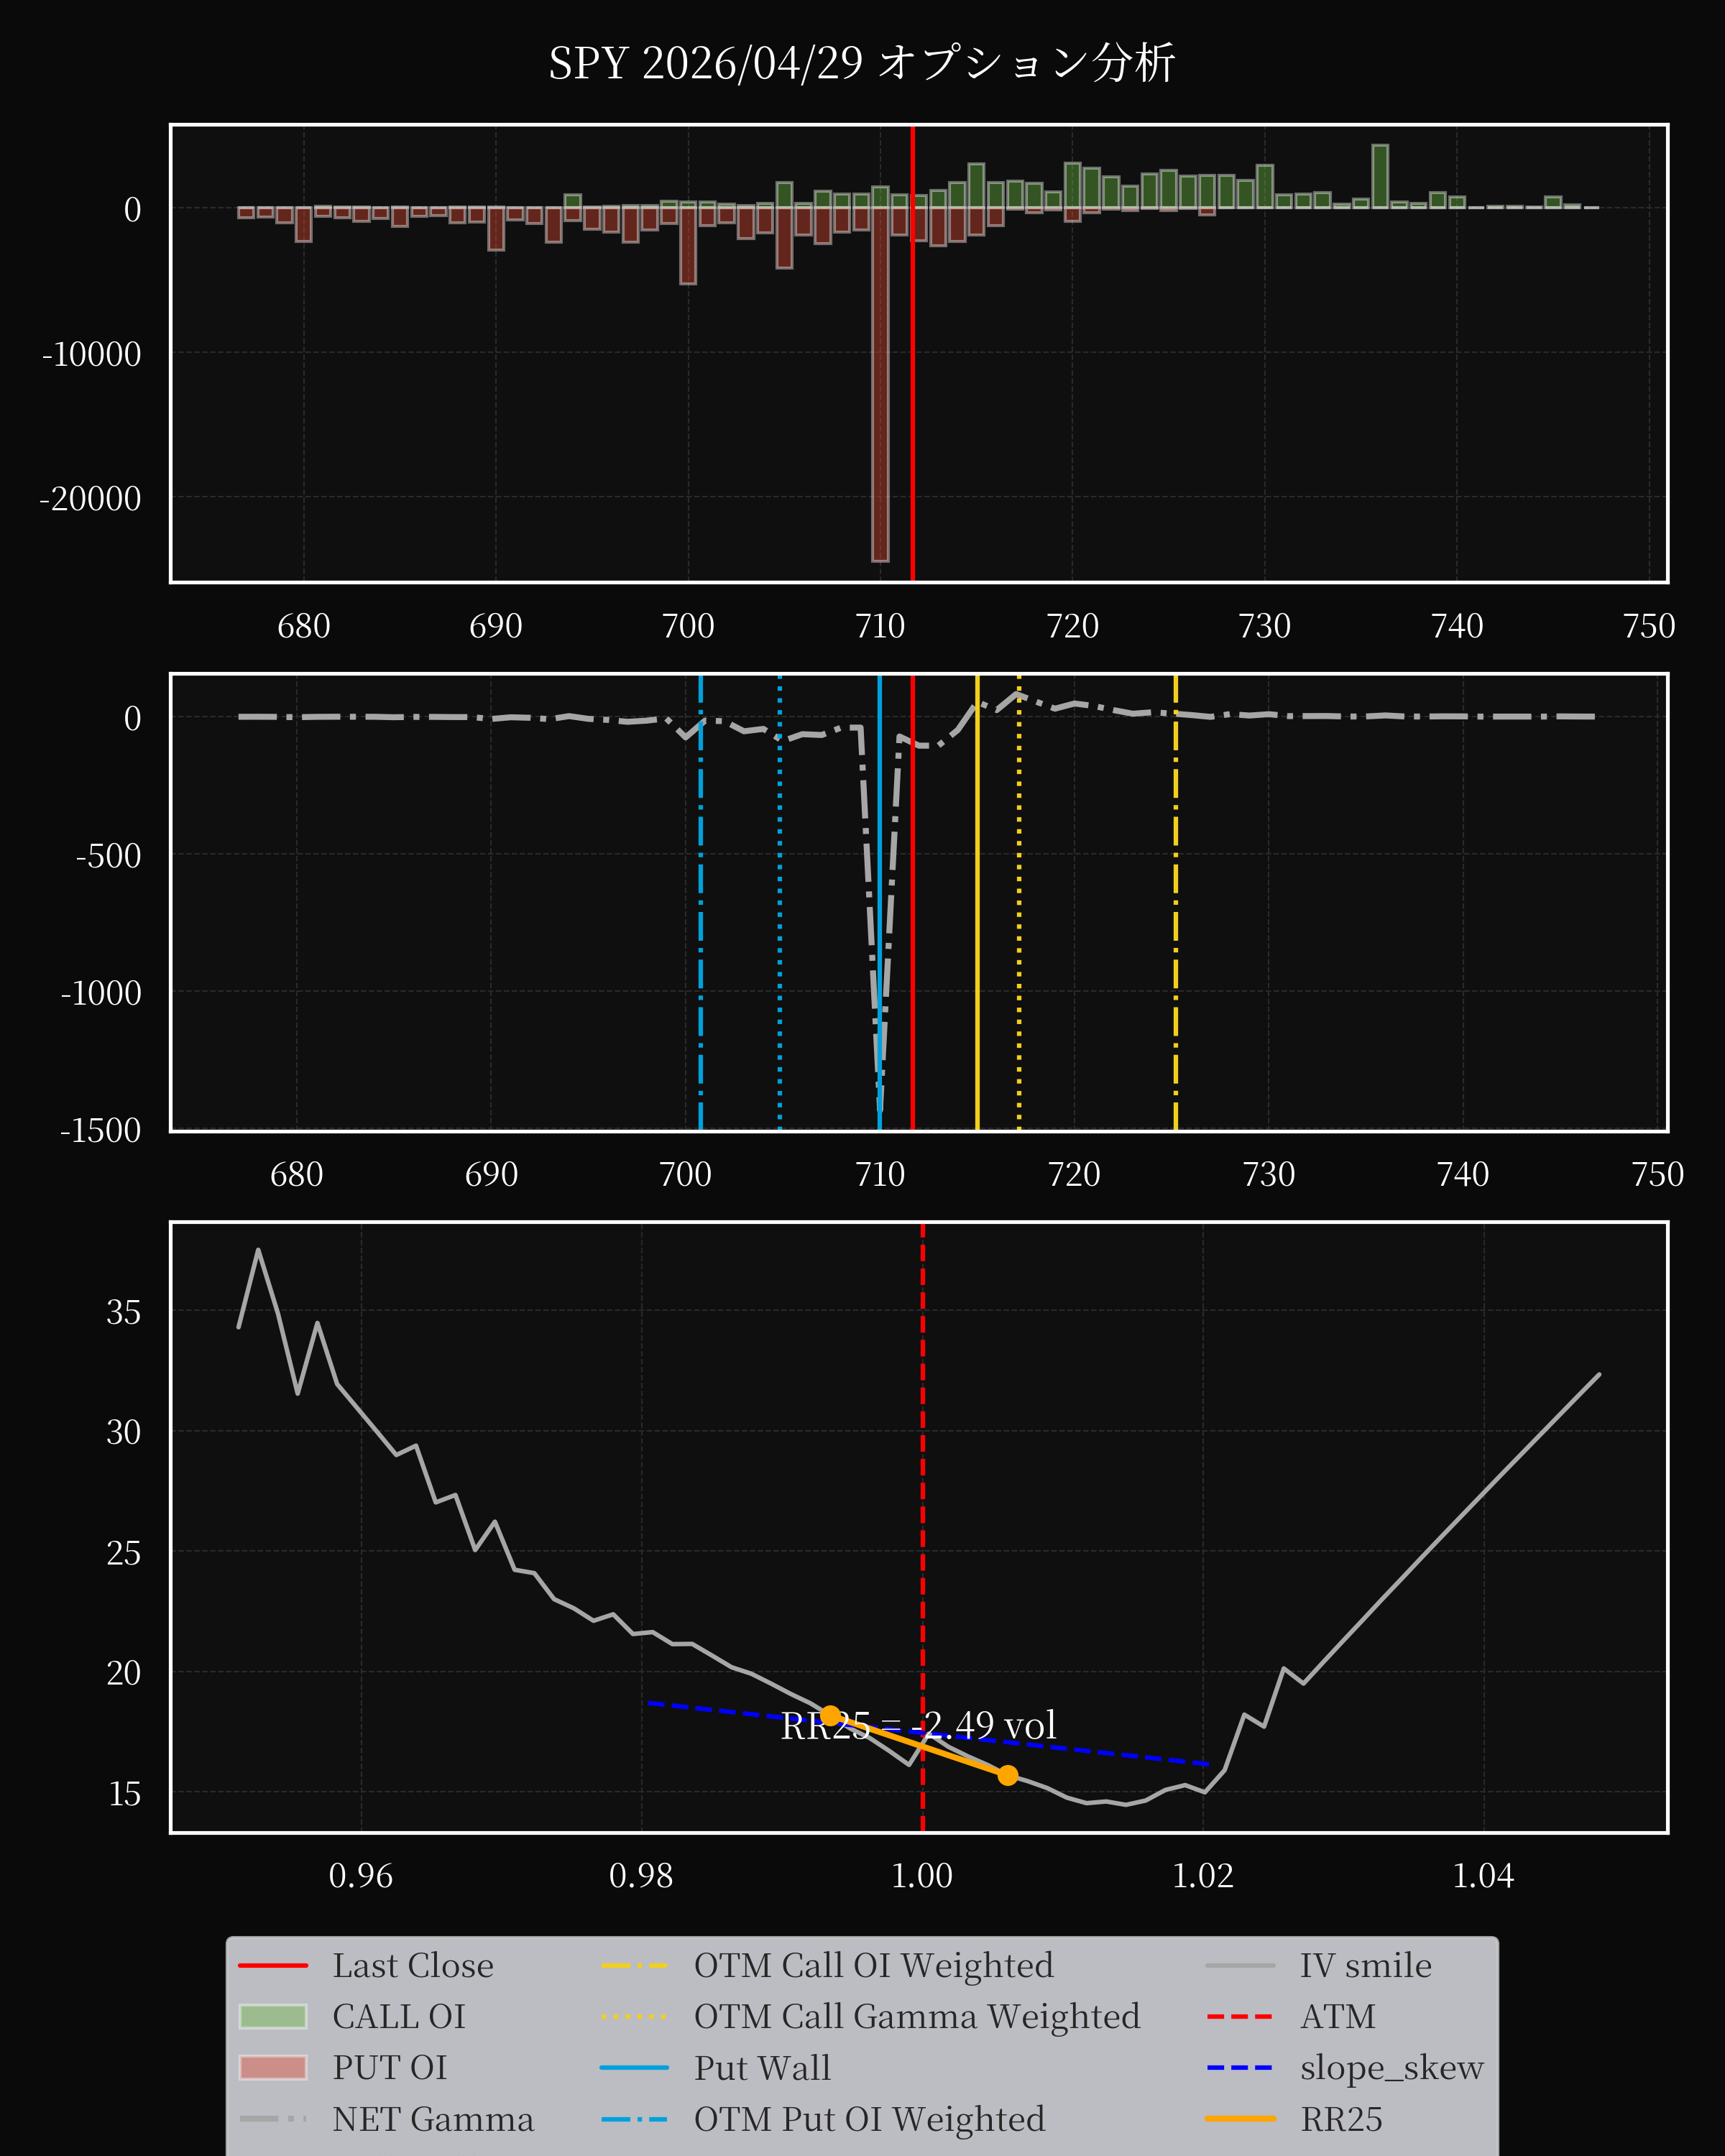Click the slope_skew legend entry
The height and width of the screenshot is (2156, 1725).
1345,2067
